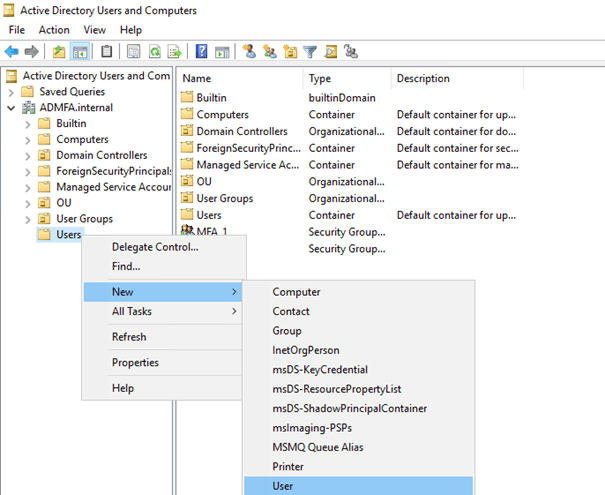Click the create new user toolbar icon
This screenshot has height=495, width=605.
(x=249, y=51)
